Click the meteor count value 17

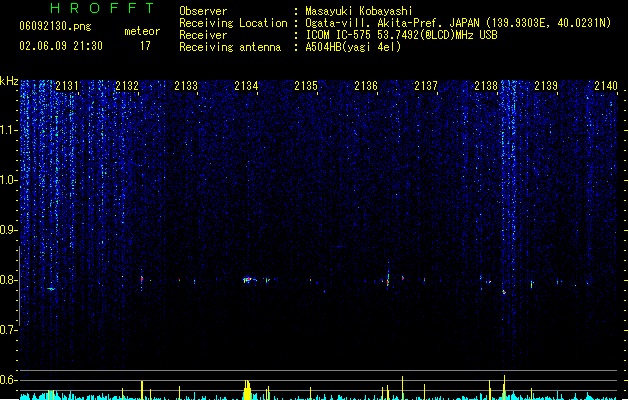145,46
